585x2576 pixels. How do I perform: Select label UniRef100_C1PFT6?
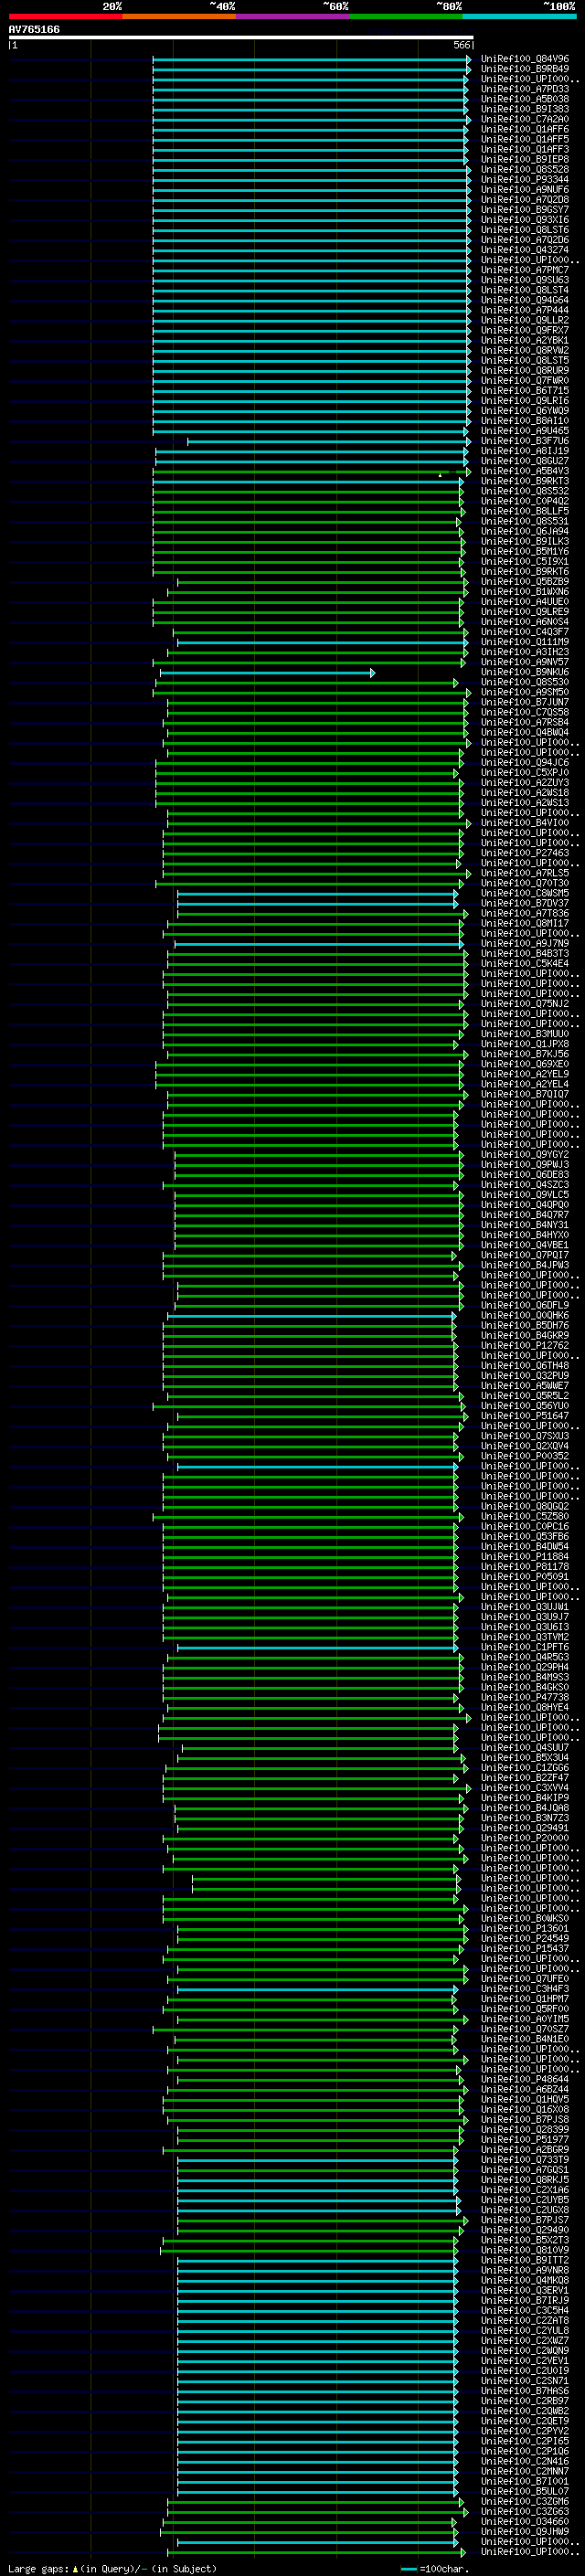point(525,1648)
